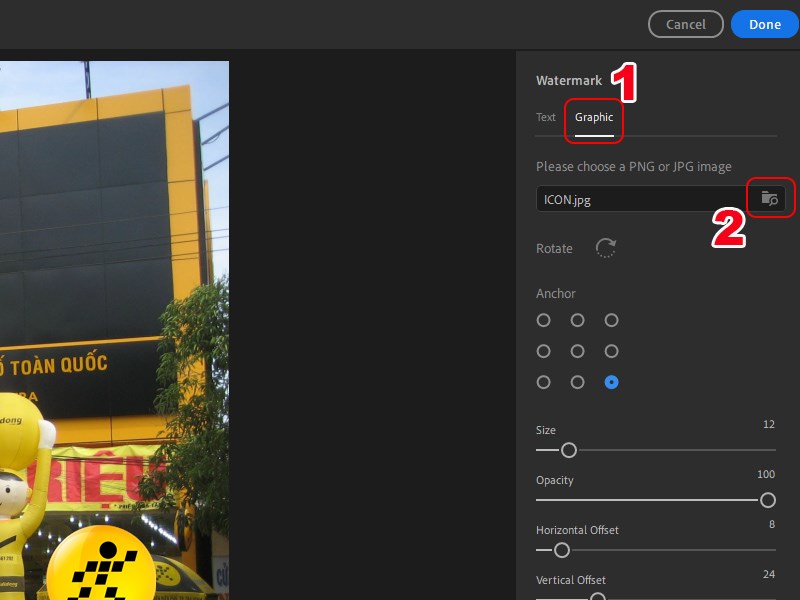Screen dimensions: 800x600
Task: Adjust the Horizontal Offset slider
Action: 562,550
